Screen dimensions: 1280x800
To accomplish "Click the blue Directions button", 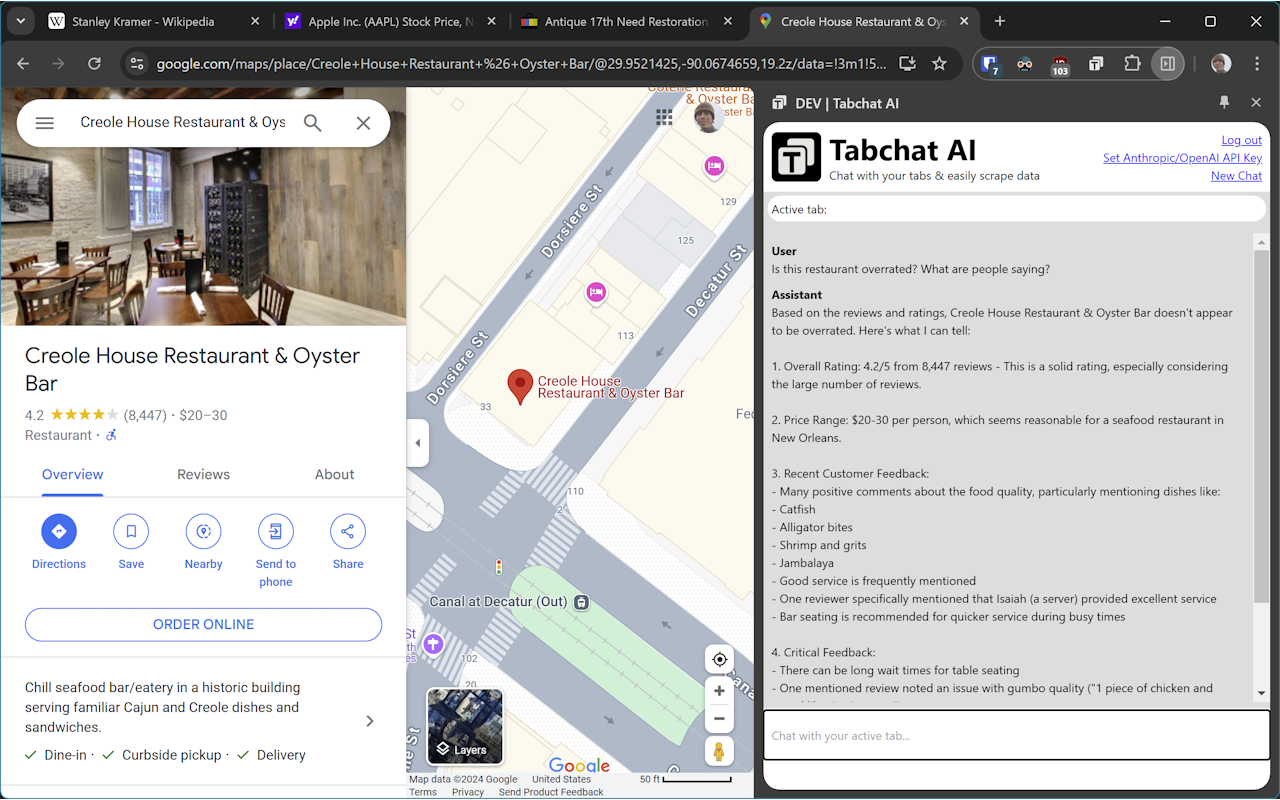I will (59, 531).
